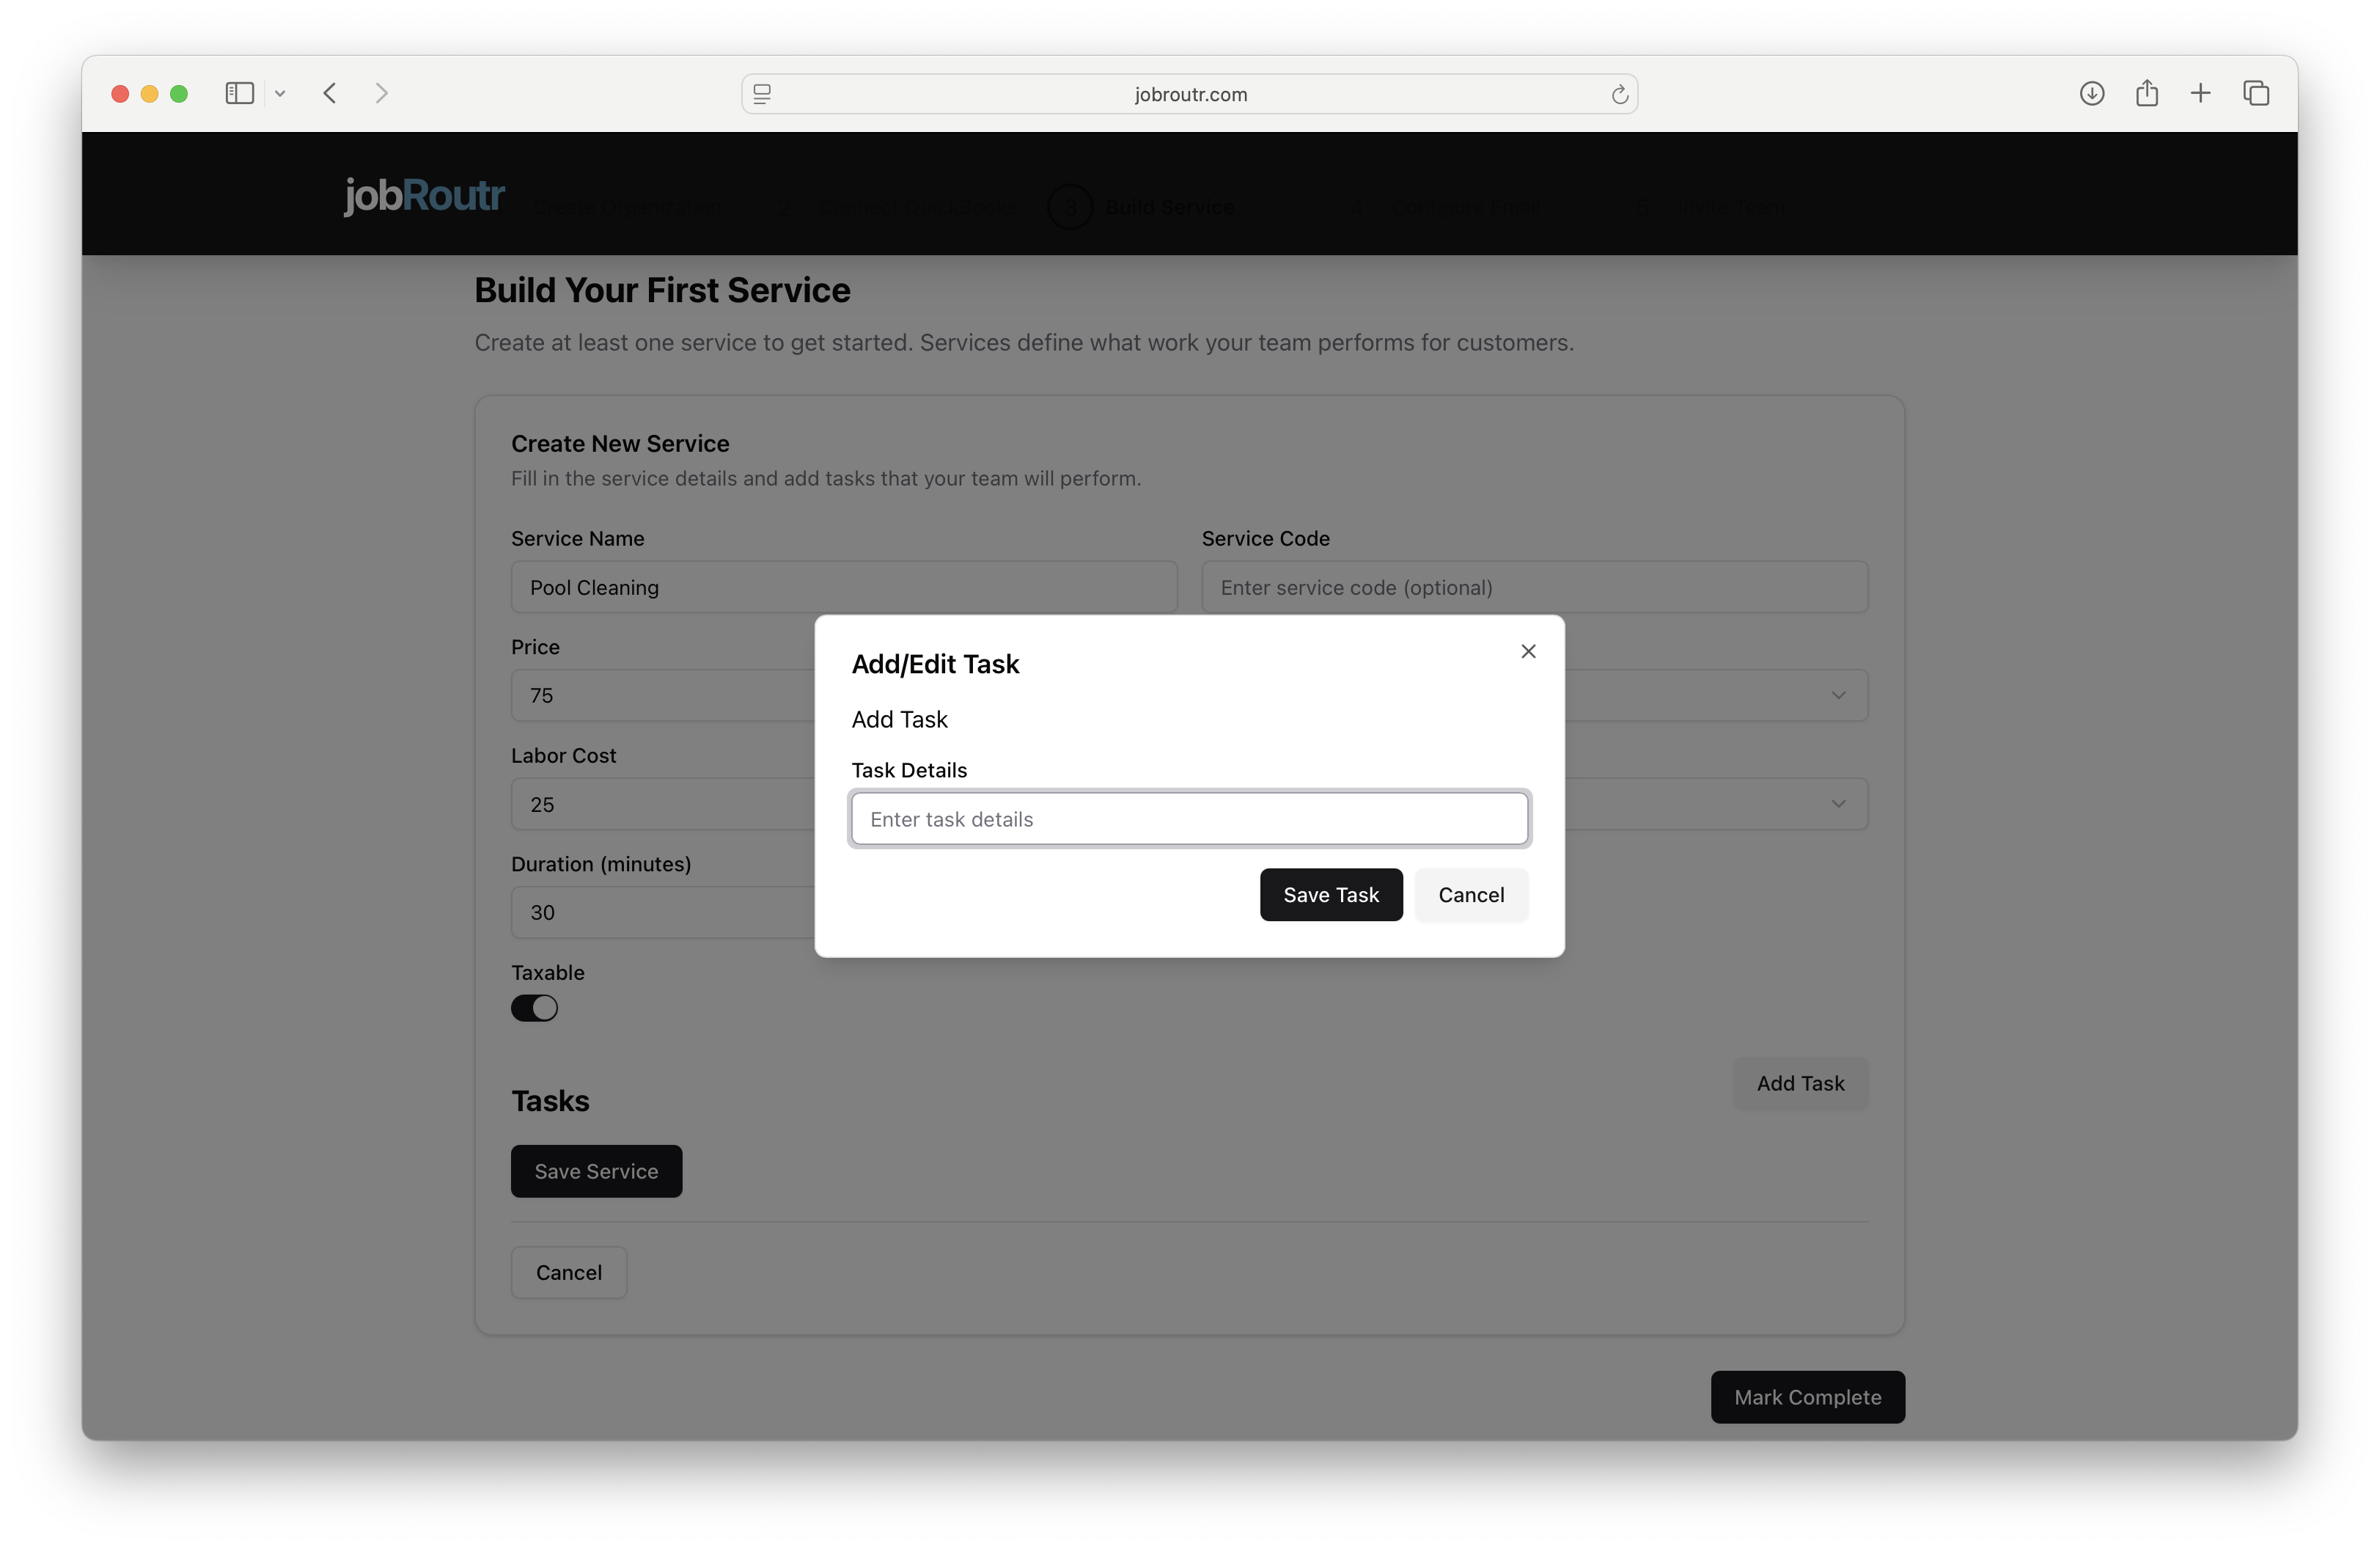The height and width of the screenshot is (1549, 2380).
Task: Click the browser forward arrow
Action: [x=381, y=93]
